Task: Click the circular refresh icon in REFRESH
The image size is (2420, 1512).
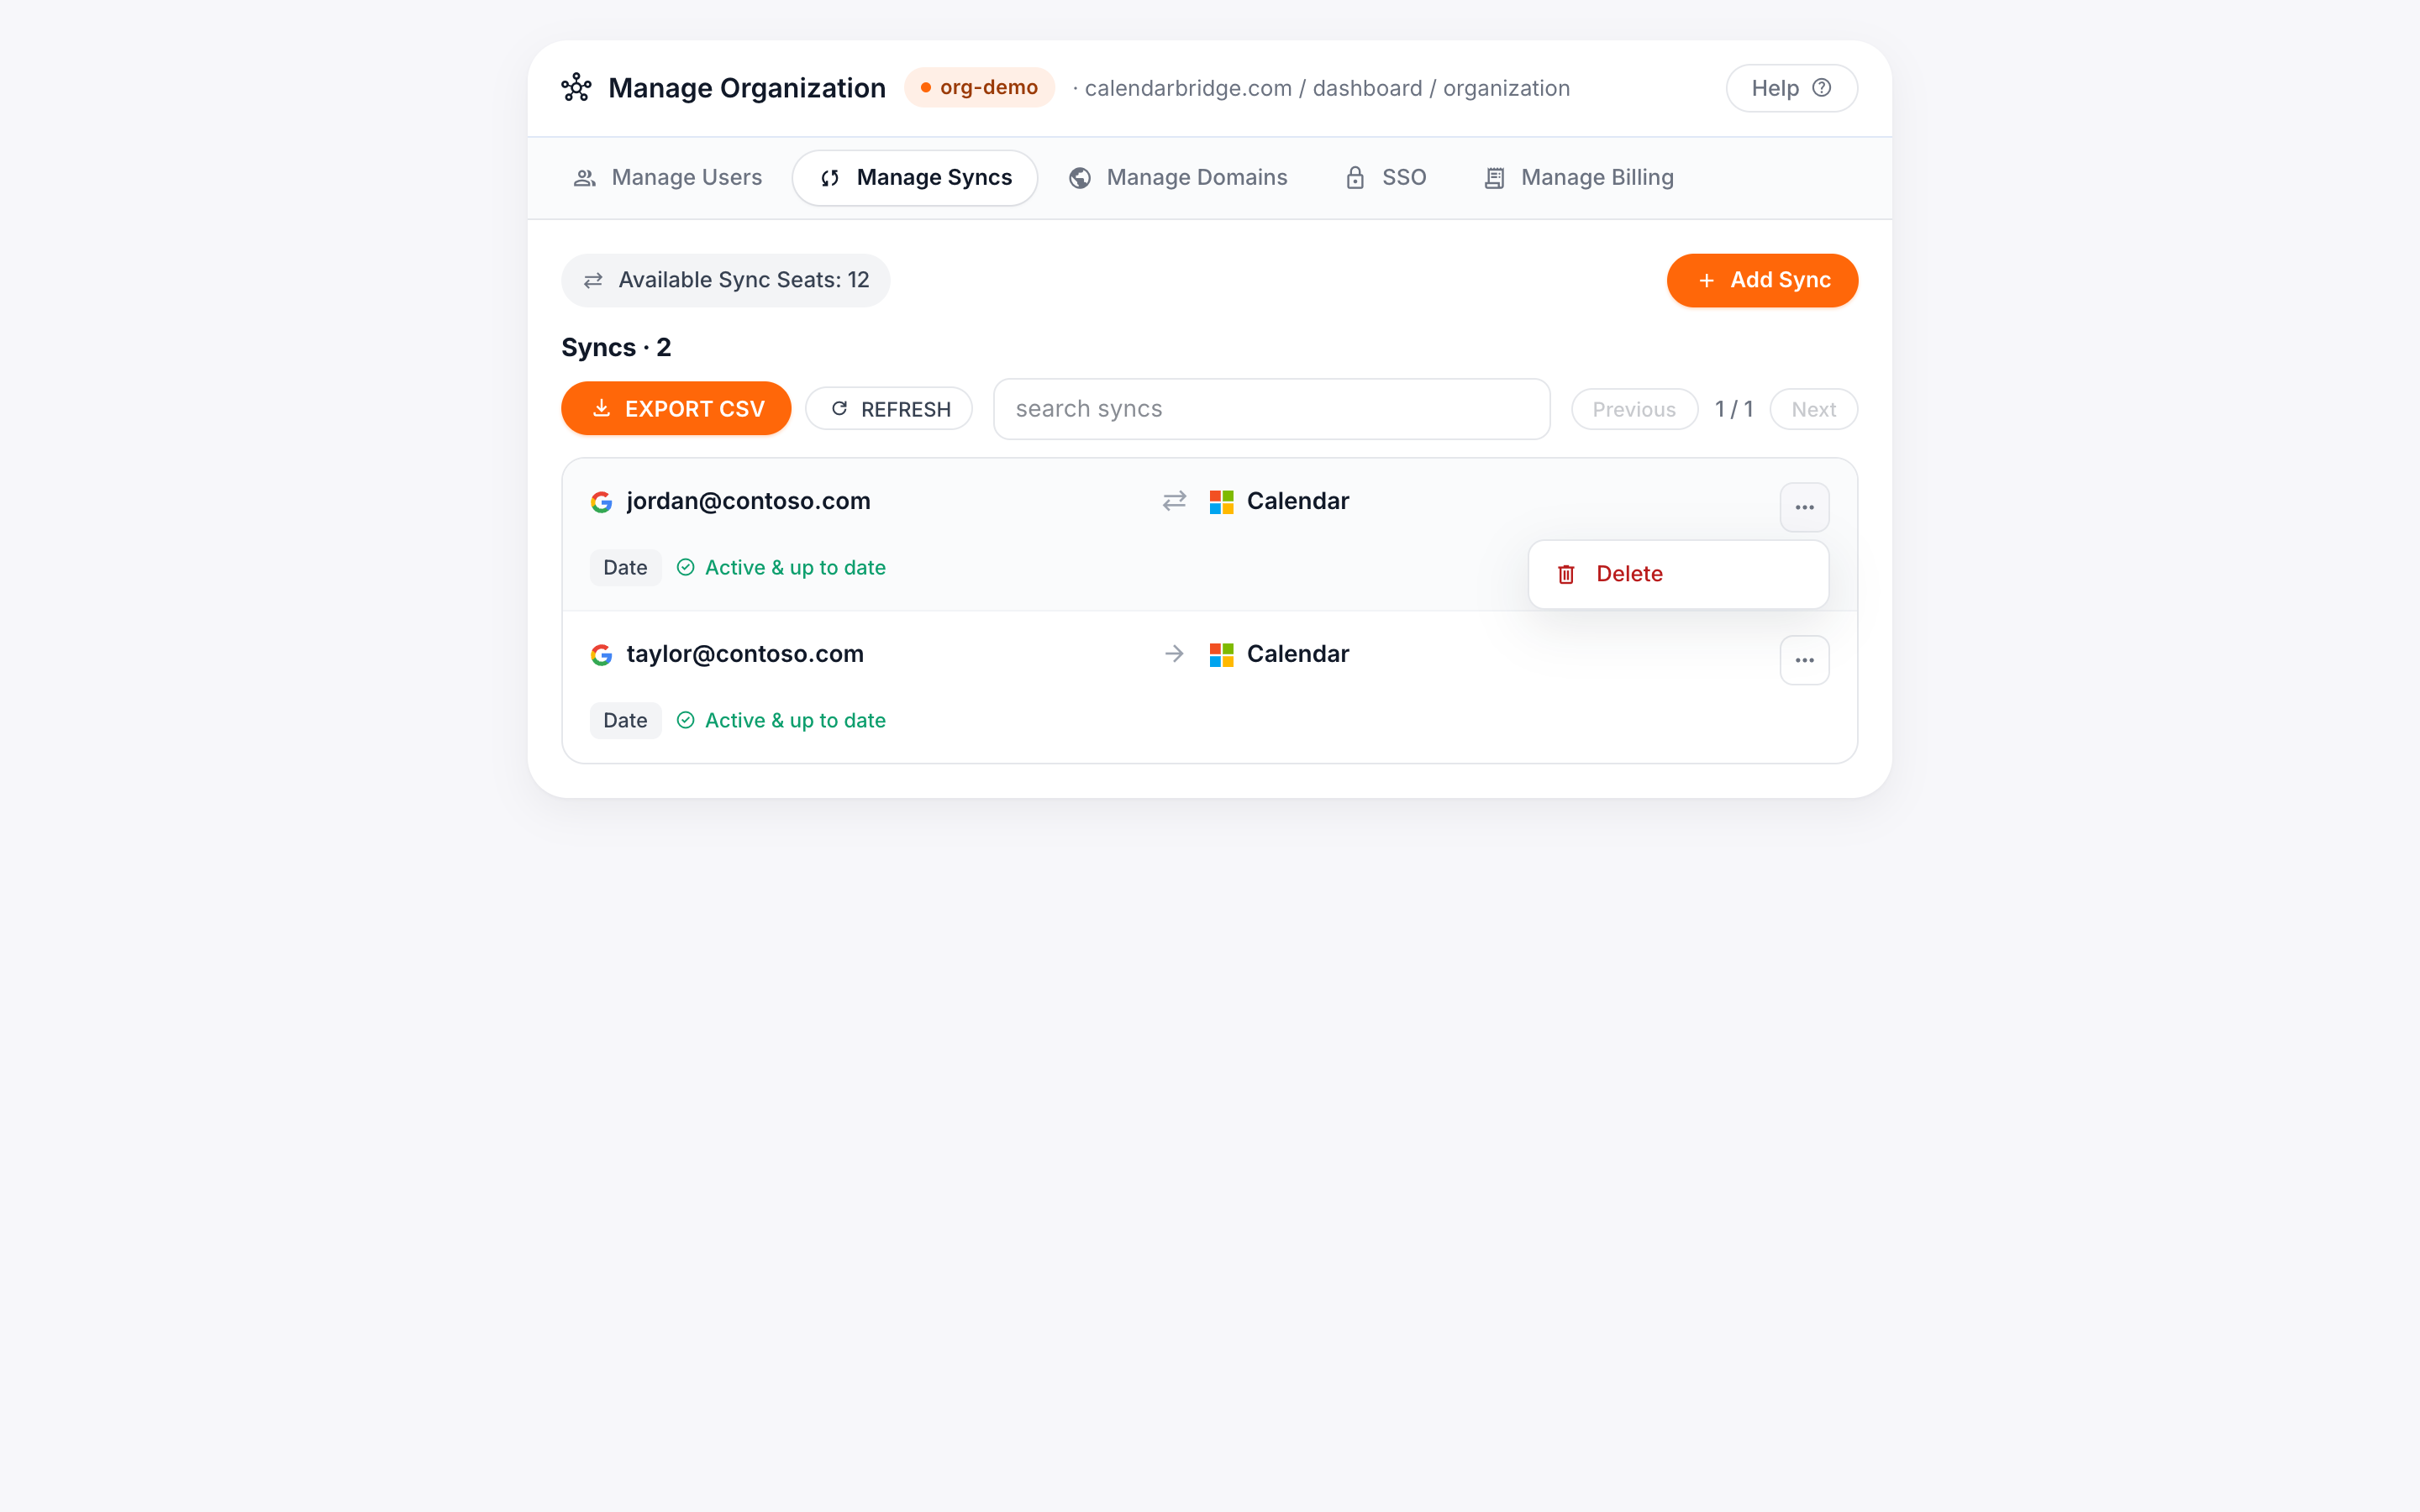Action: click(x=839, y=408)
